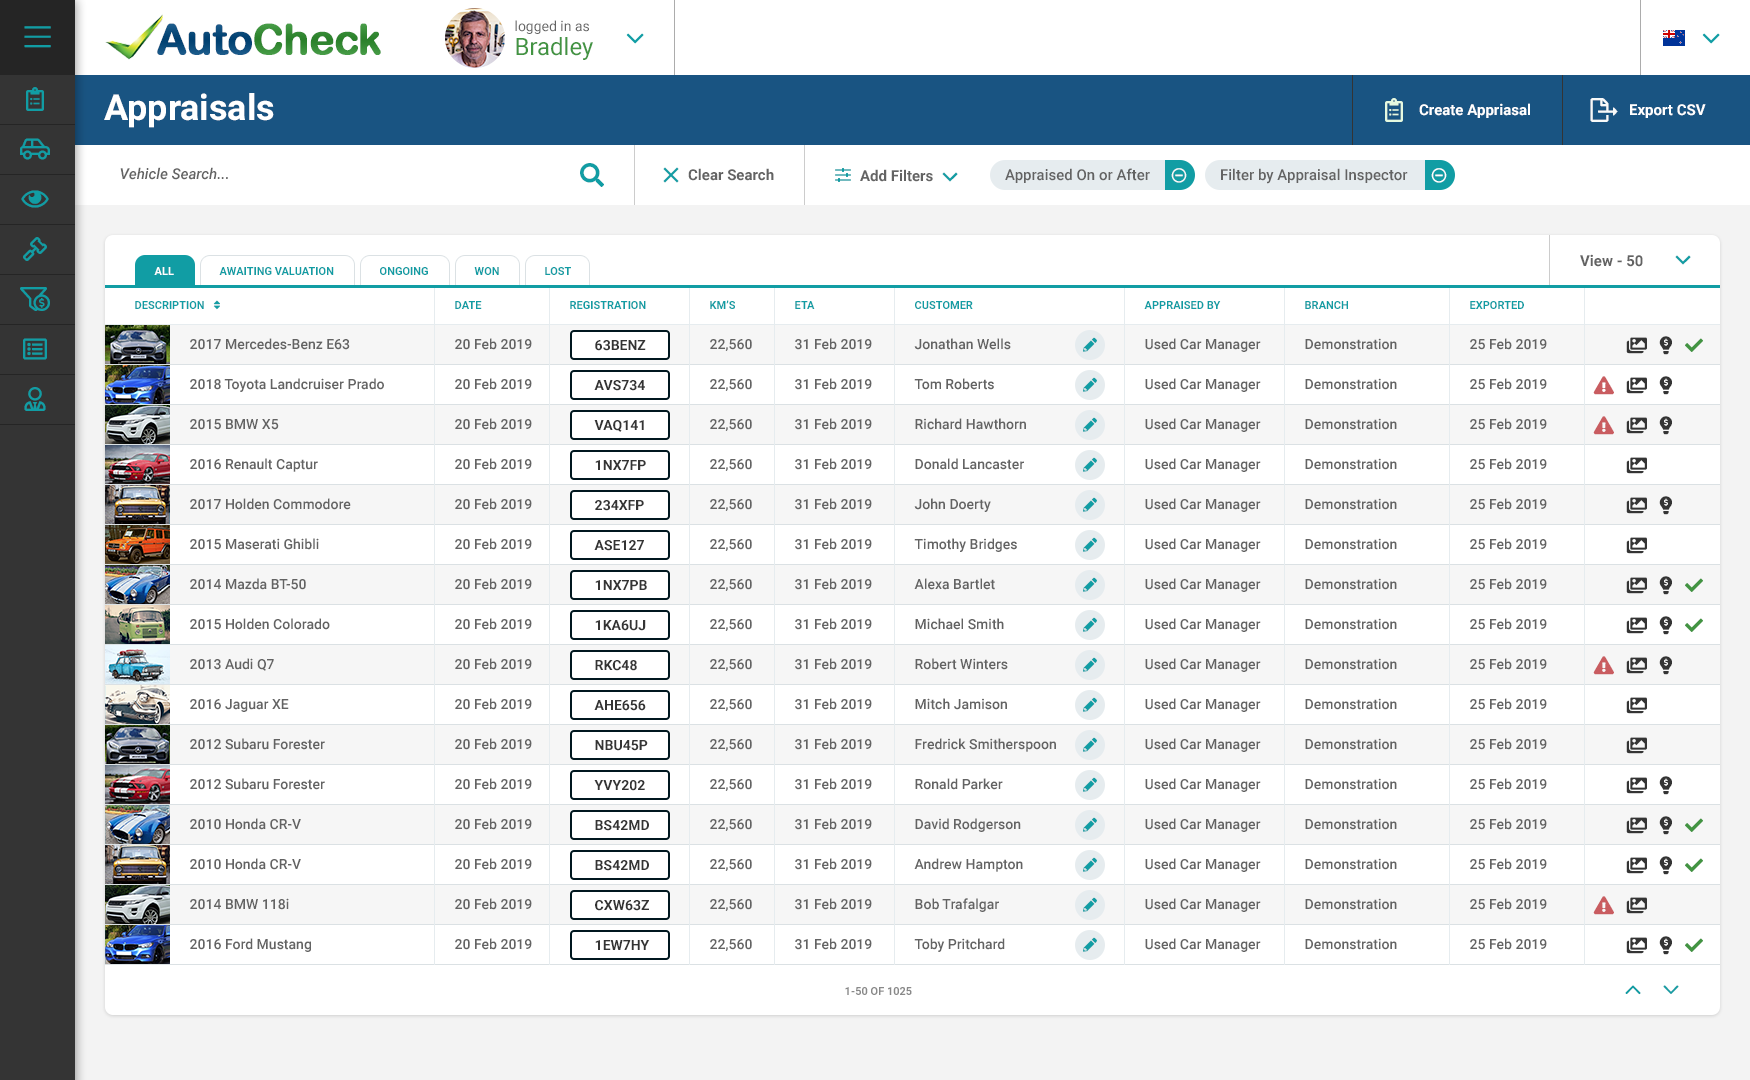The width and height of the screenshot is (1750, 1080).
Task: Click registration plate 63BENZ
Action: tap(620, 345)
